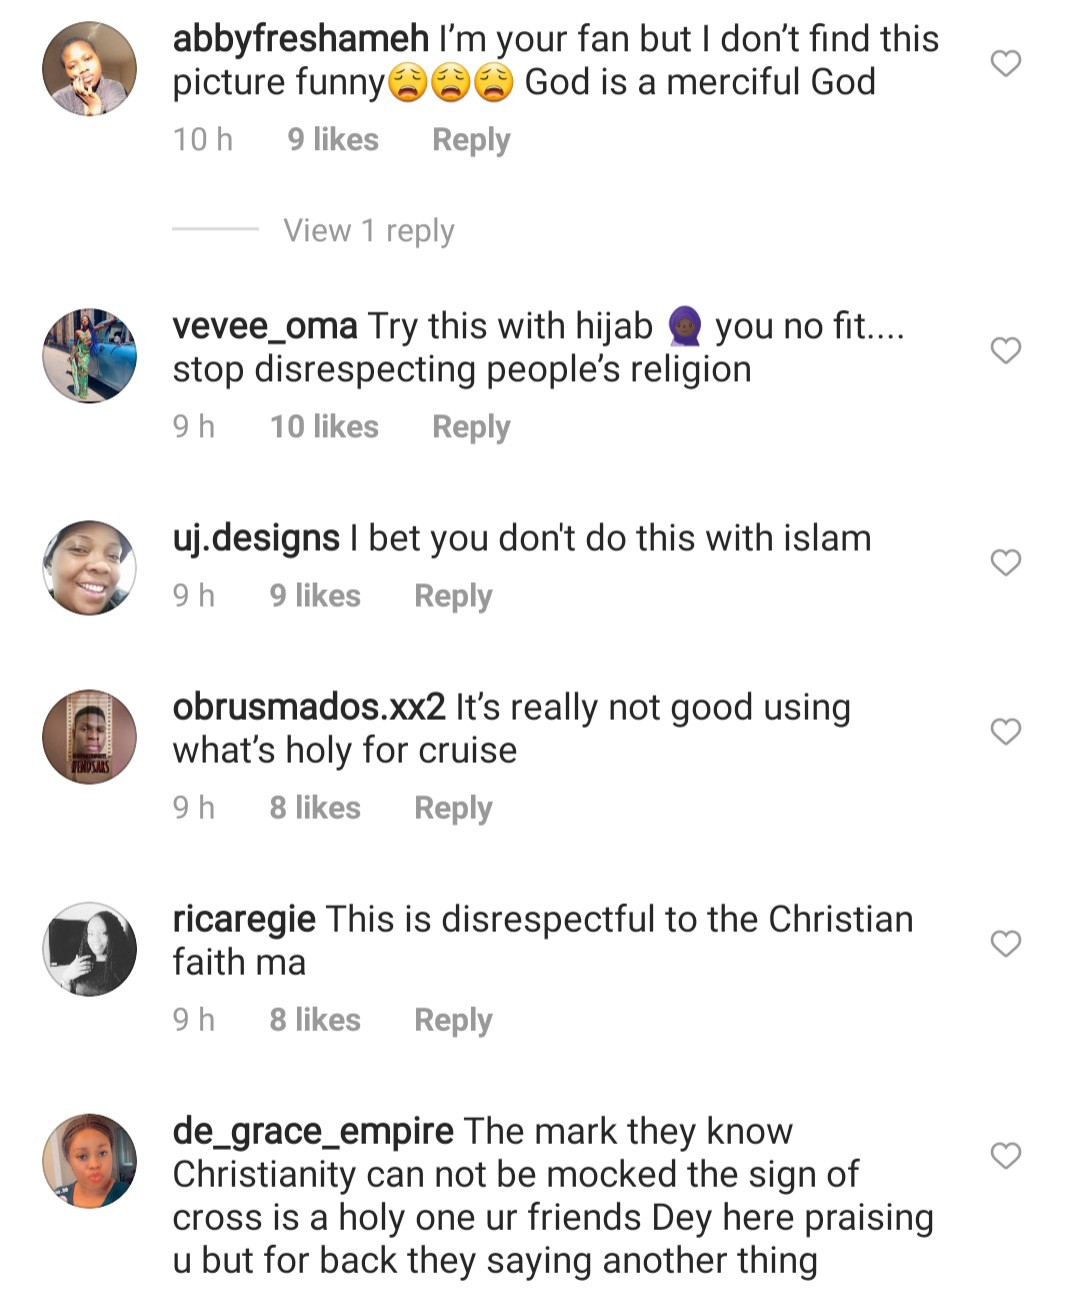Tap heart beside de_grace_empire's comment
This screenshot has height=1298, width=1080.
point(1005,1155)
